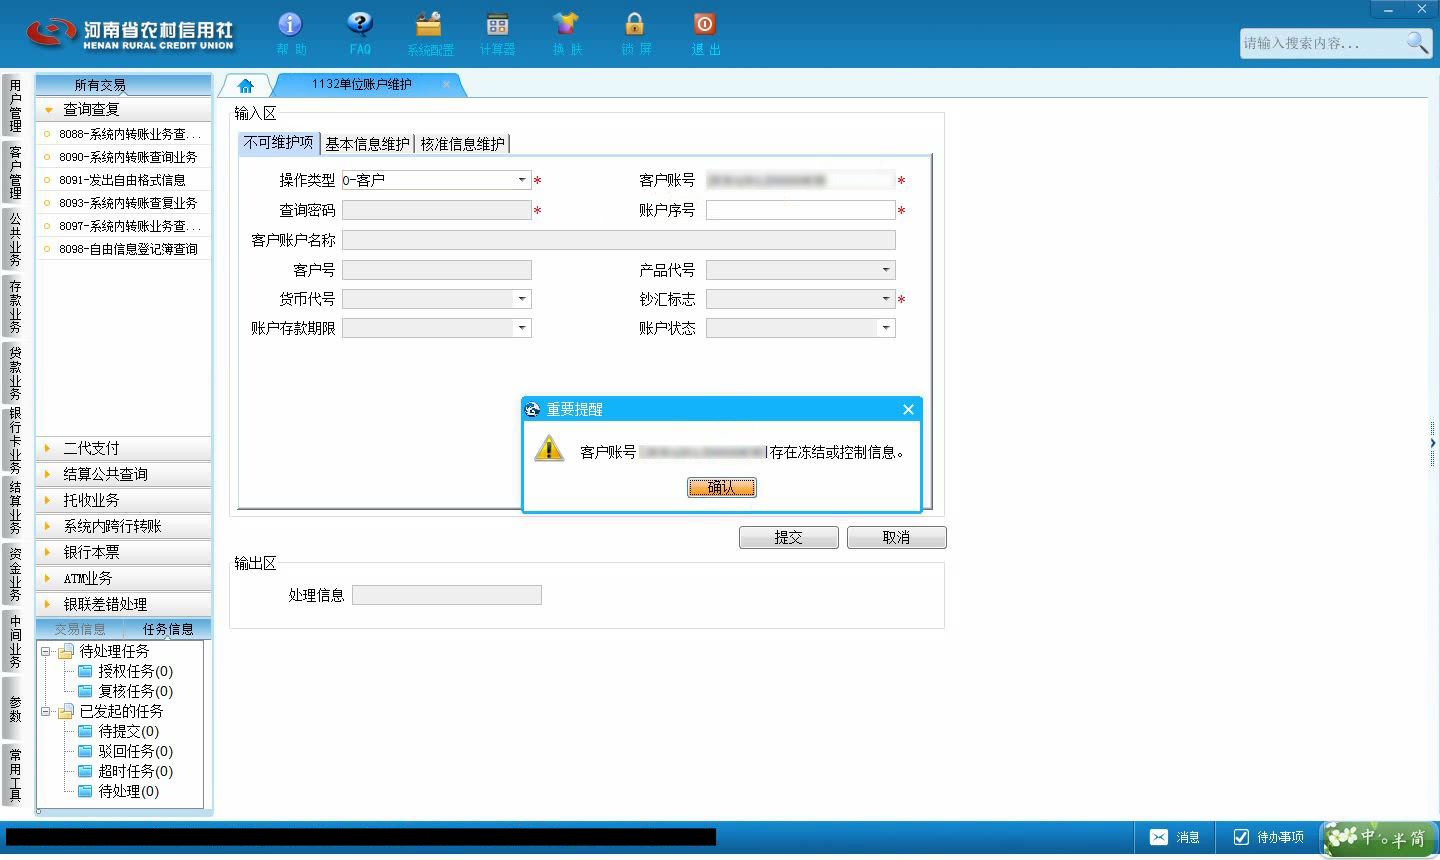Launch the 计算器 calculator

[497, 33]
